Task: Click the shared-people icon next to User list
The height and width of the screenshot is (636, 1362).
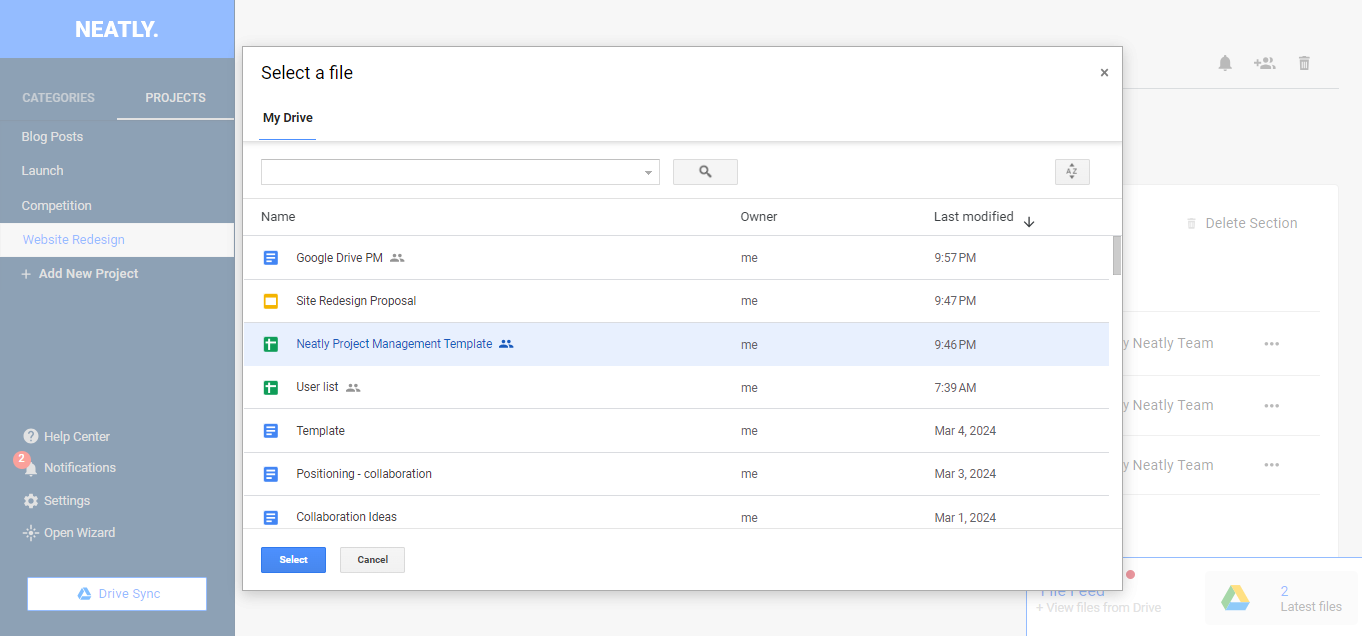Action: point(353,388)
